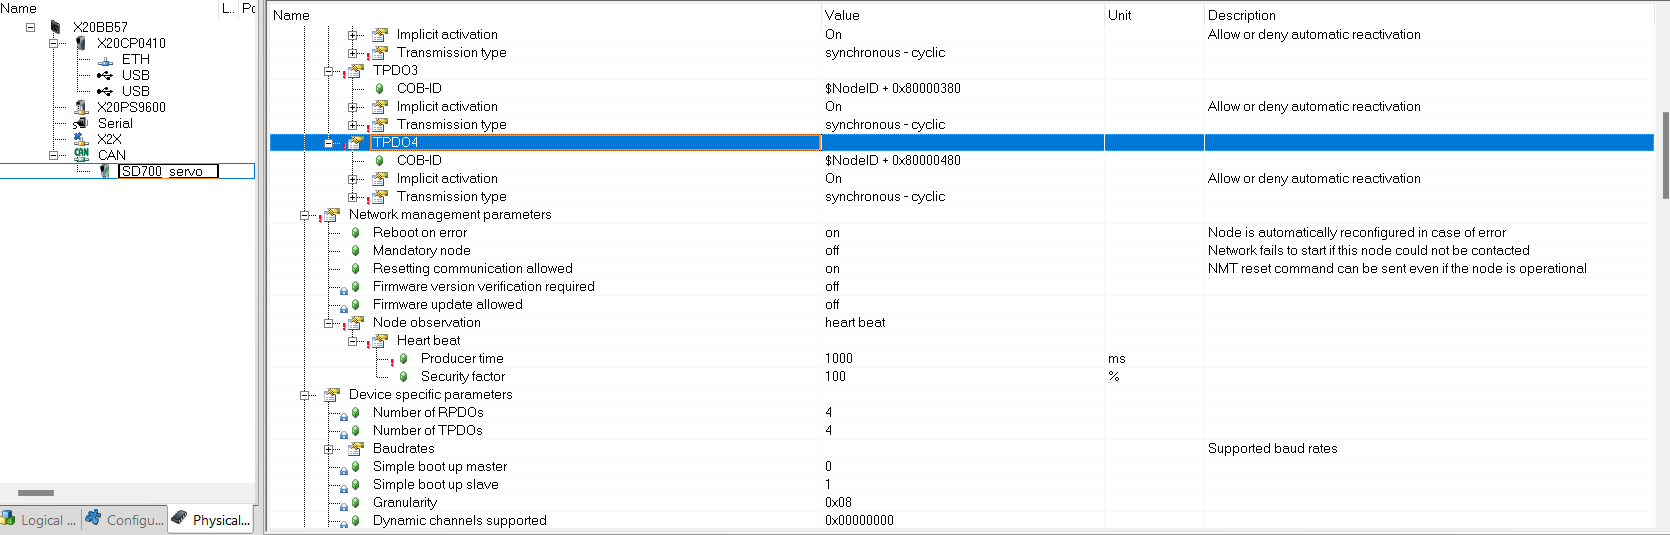The image size is (1670, 535).
Task: Collapse the Heart beat node
Action: point(353,341)
